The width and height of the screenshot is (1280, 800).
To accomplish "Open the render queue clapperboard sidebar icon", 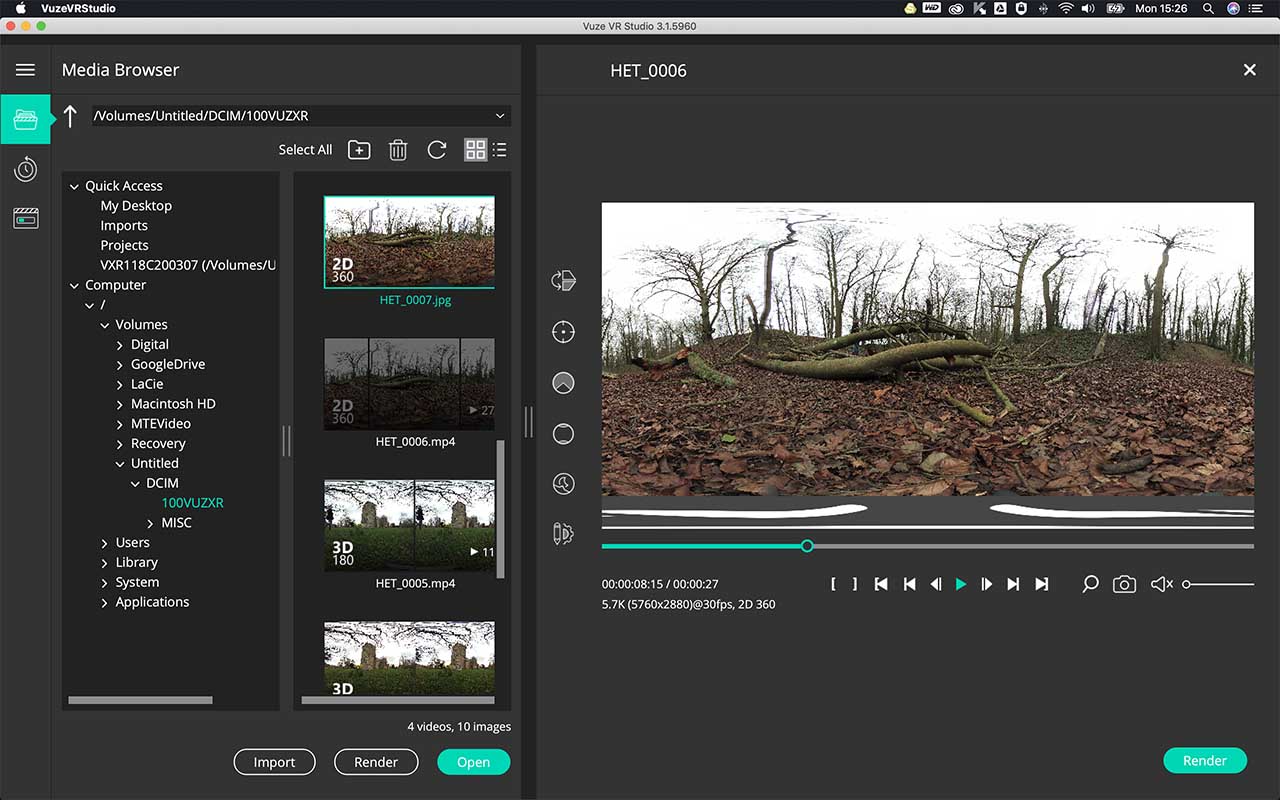I will [25, 218].
